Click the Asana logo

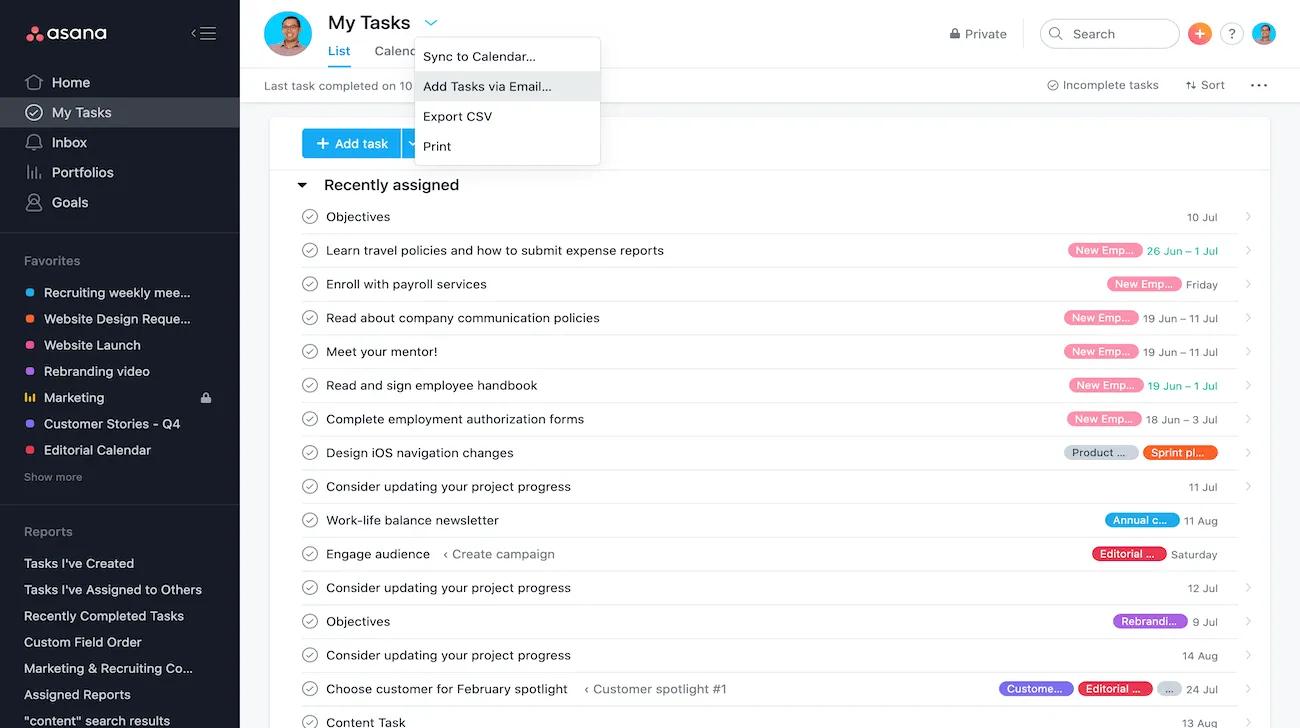click(66, 34)
